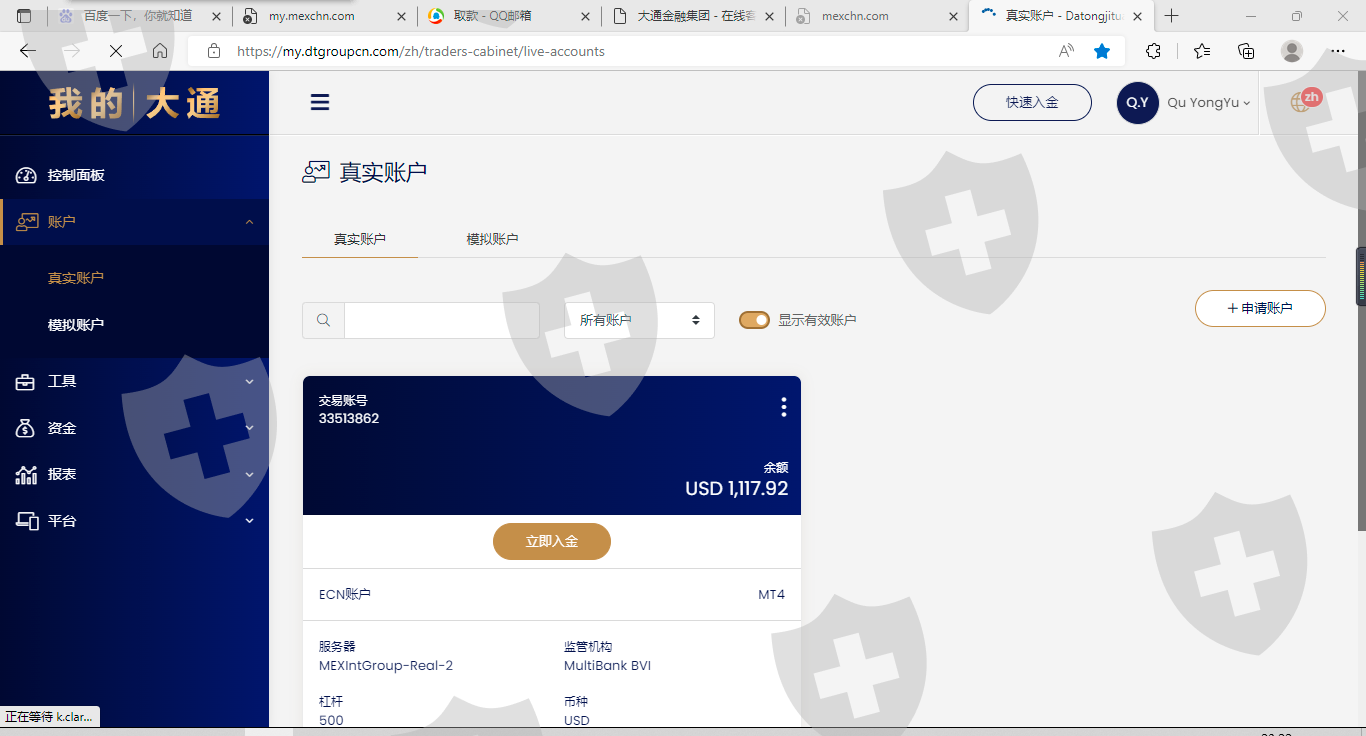Click the 申请账户 button
The height and width of the screenshot is (736, 1366).
pyautogui.click(x=1260, y=308)
